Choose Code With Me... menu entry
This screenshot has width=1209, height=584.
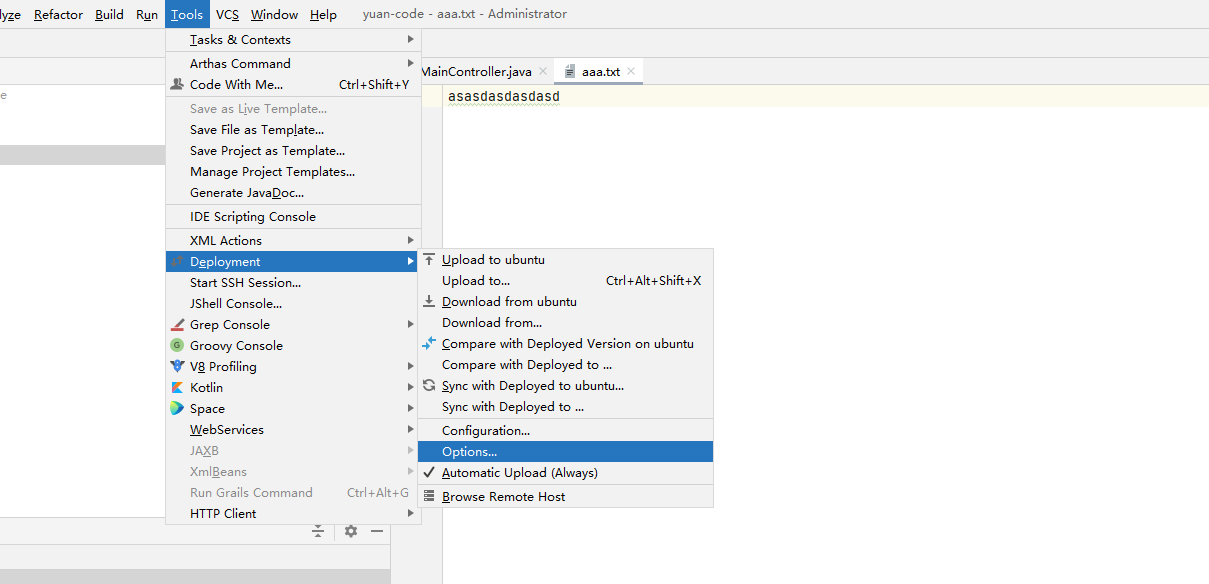(293, 85)
